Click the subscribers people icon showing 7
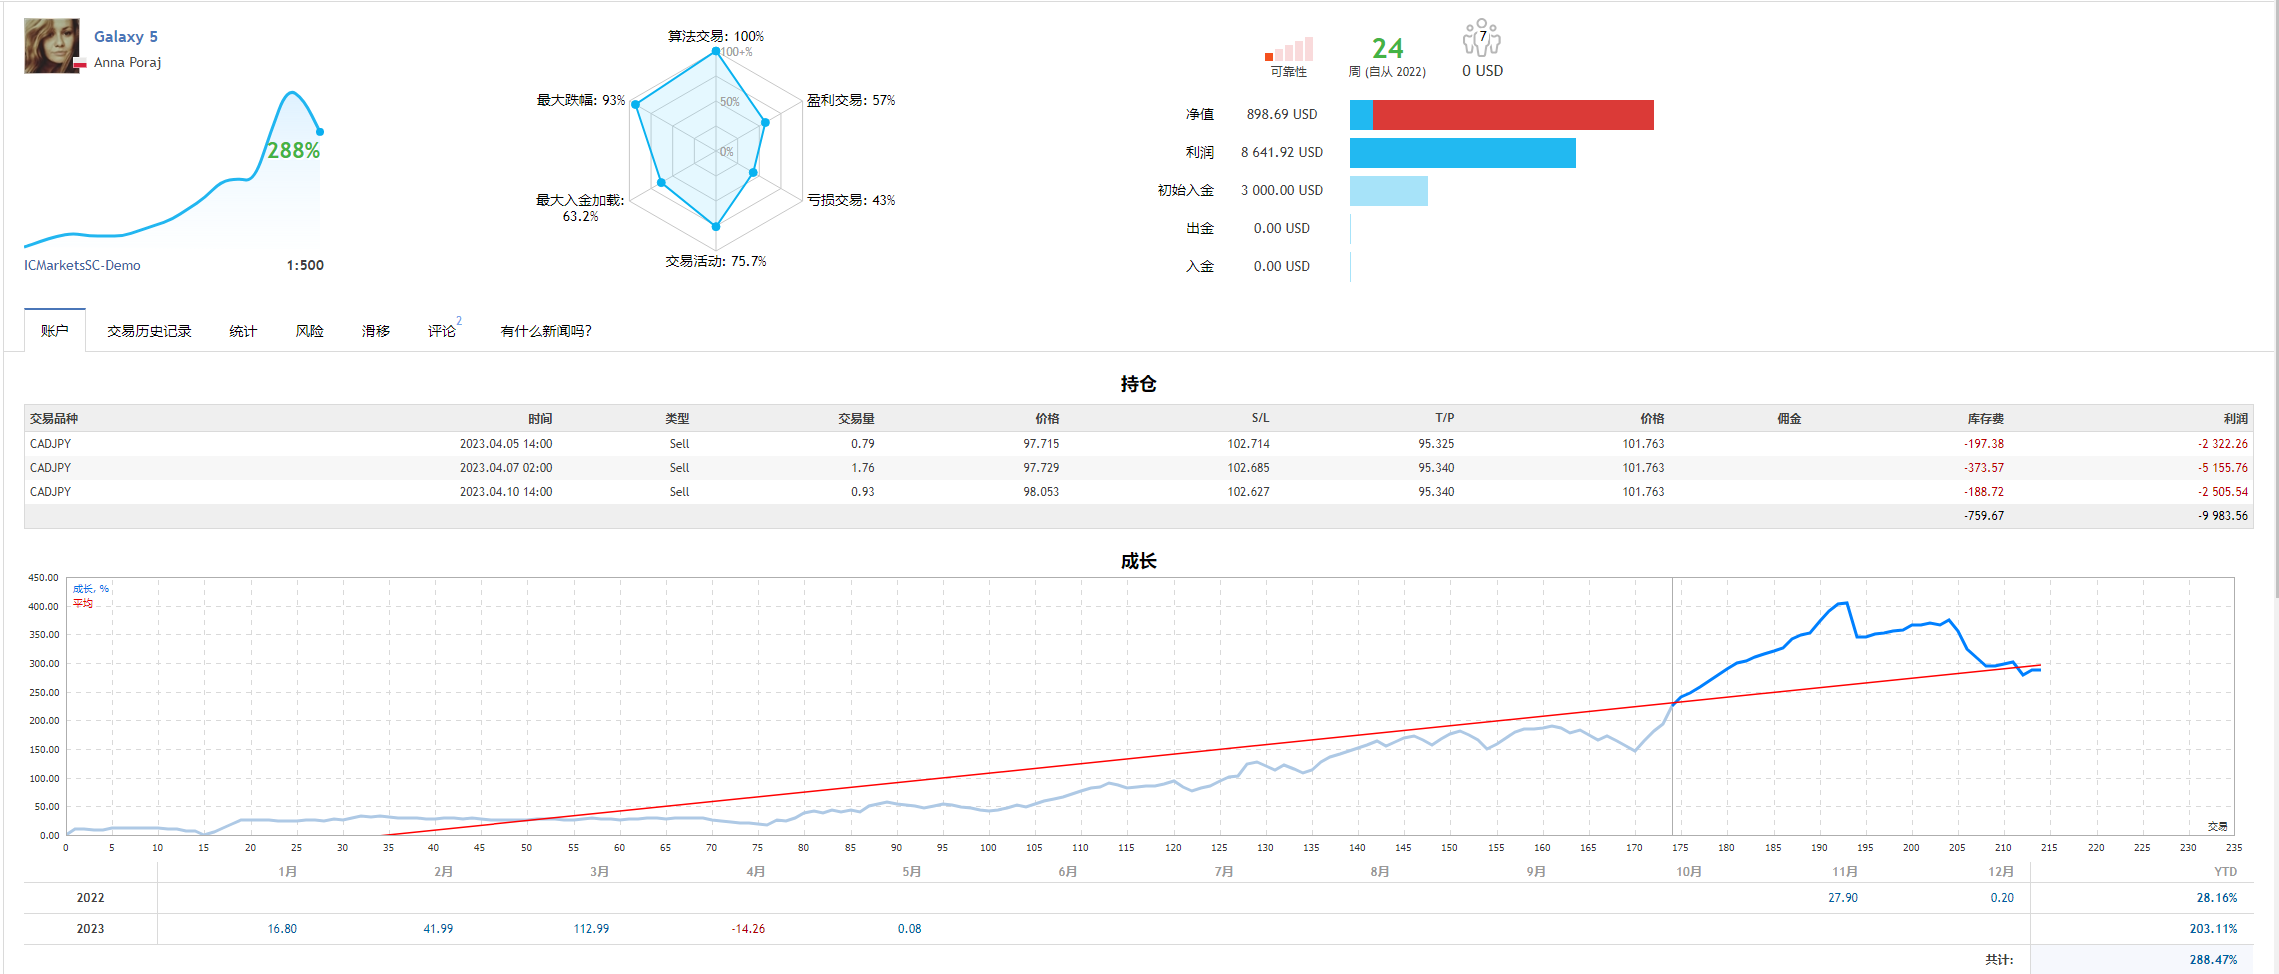Screen dimensions: 2279x974 click(1482, 38)
